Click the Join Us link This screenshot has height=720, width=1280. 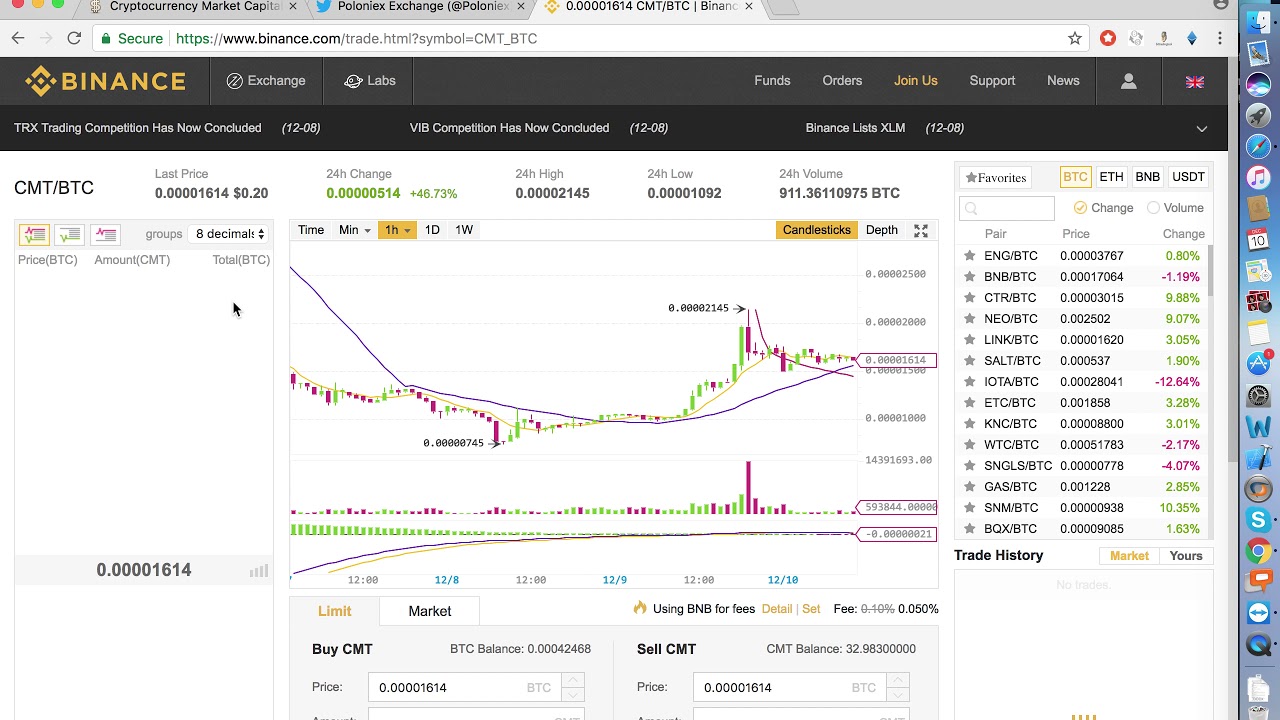click(x=916, y=81)
